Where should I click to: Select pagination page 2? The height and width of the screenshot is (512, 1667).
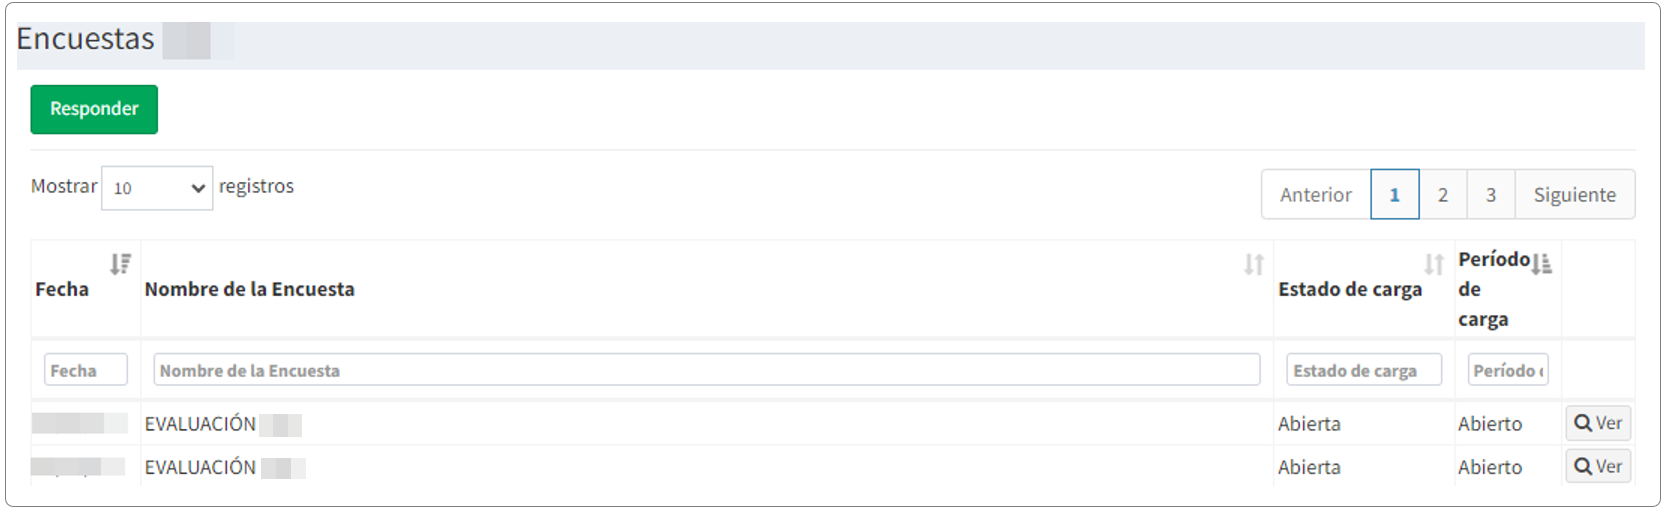1443,195
